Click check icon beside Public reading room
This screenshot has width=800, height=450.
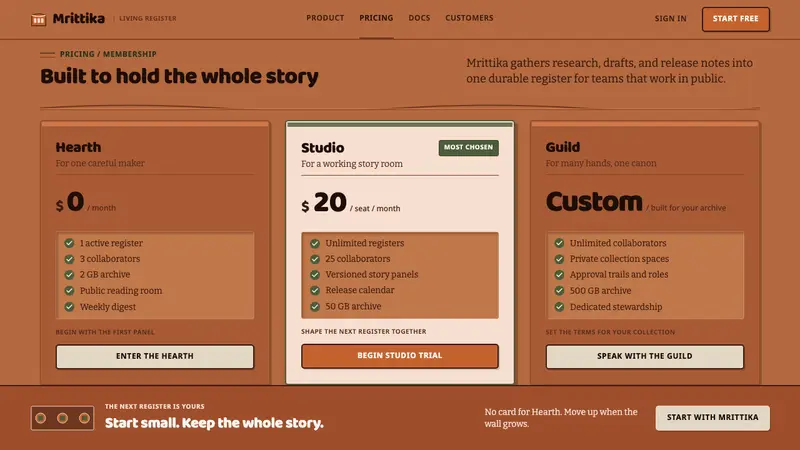coord(69,291)
